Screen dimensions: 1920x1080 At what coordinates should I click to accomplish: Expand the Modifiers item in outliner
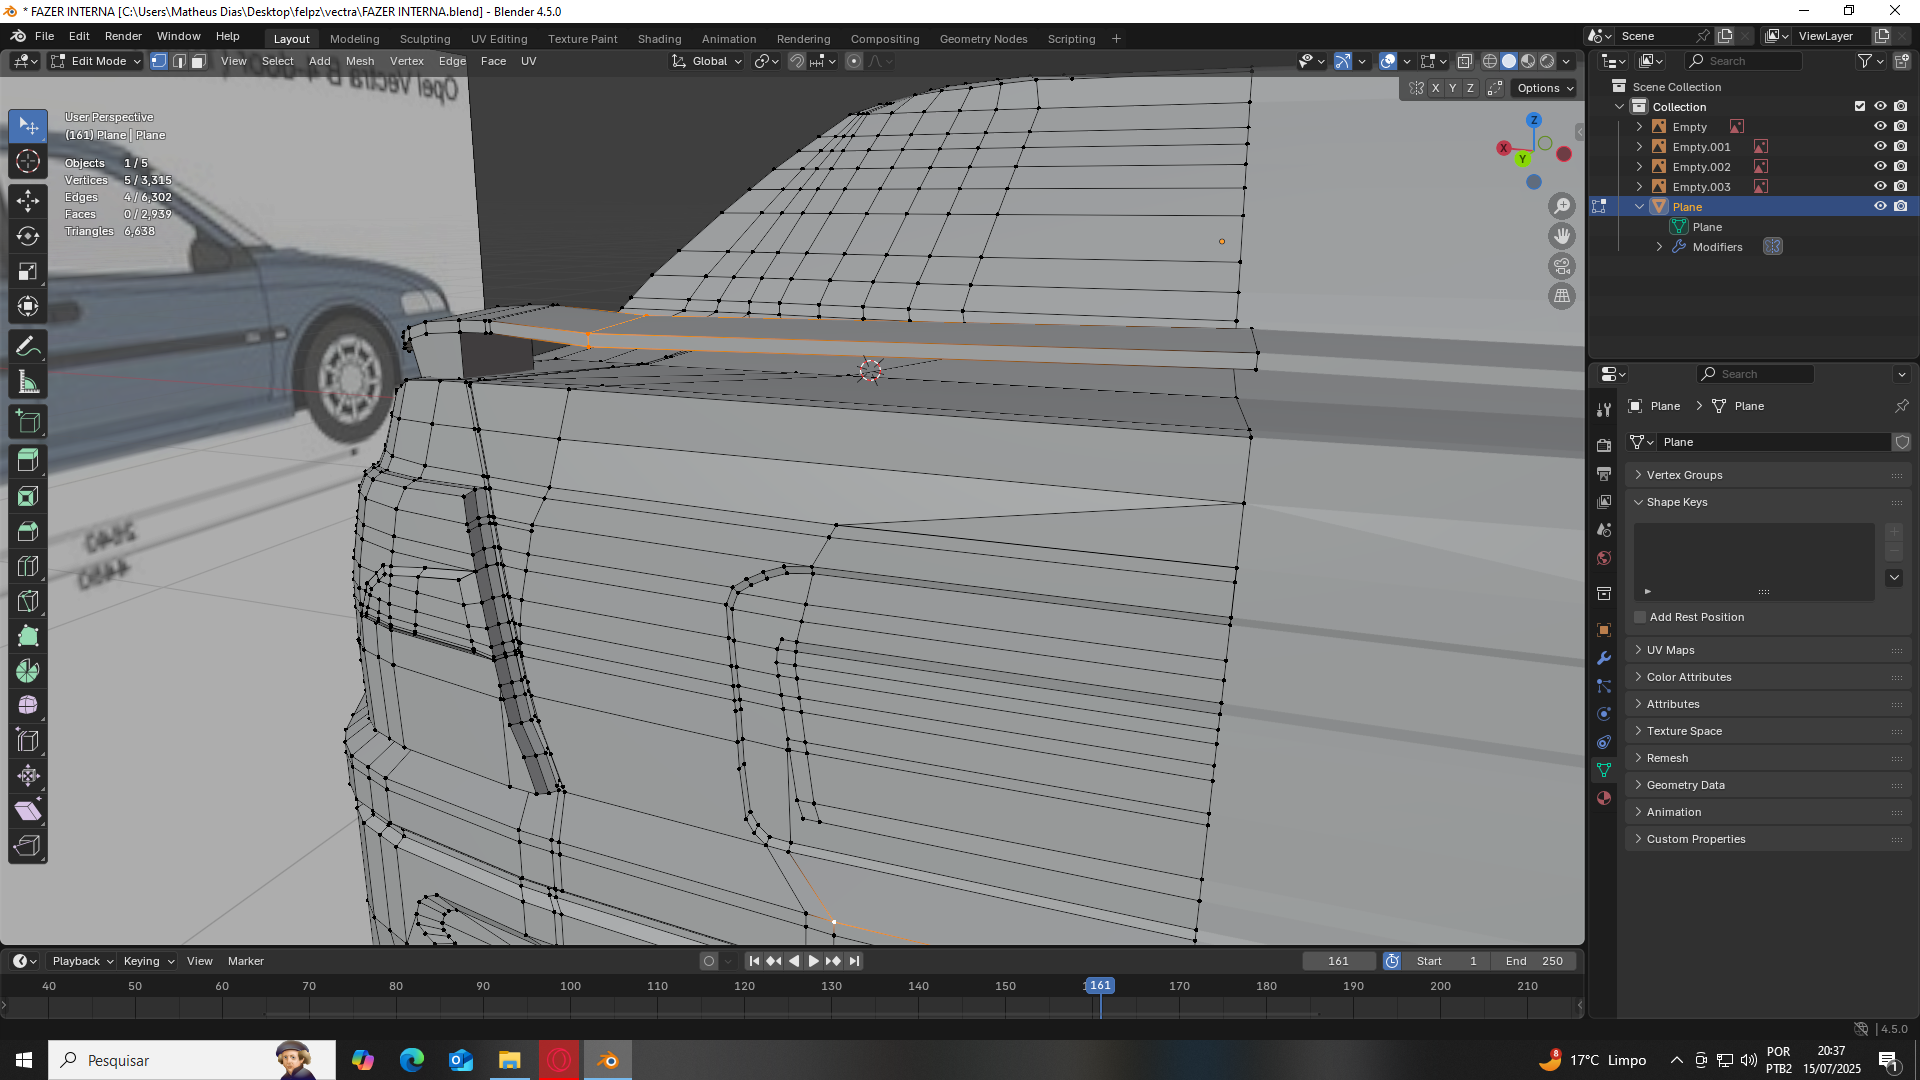(1659, 247)
